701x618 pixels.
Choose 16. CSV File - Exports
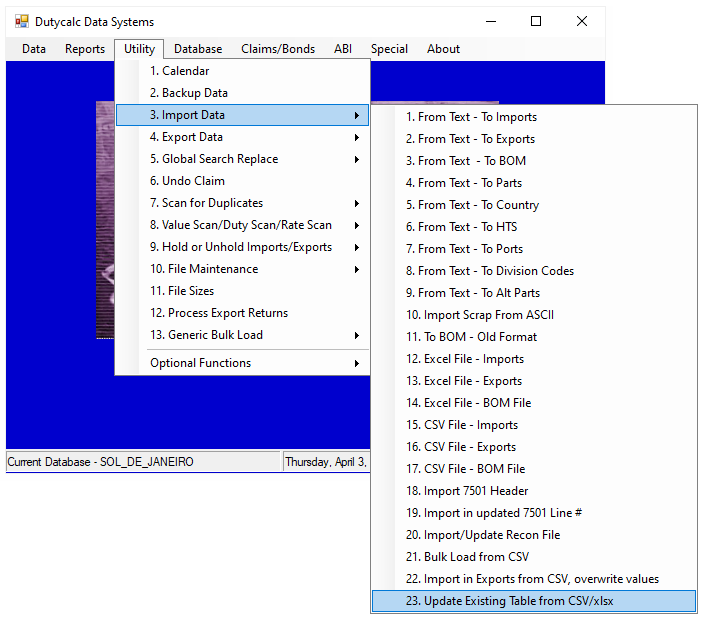(534, 447)
